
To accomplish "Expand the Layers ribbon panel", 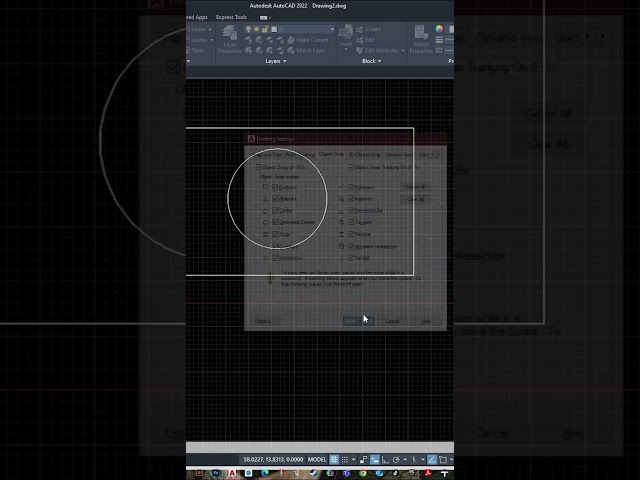I will point(276,61).
